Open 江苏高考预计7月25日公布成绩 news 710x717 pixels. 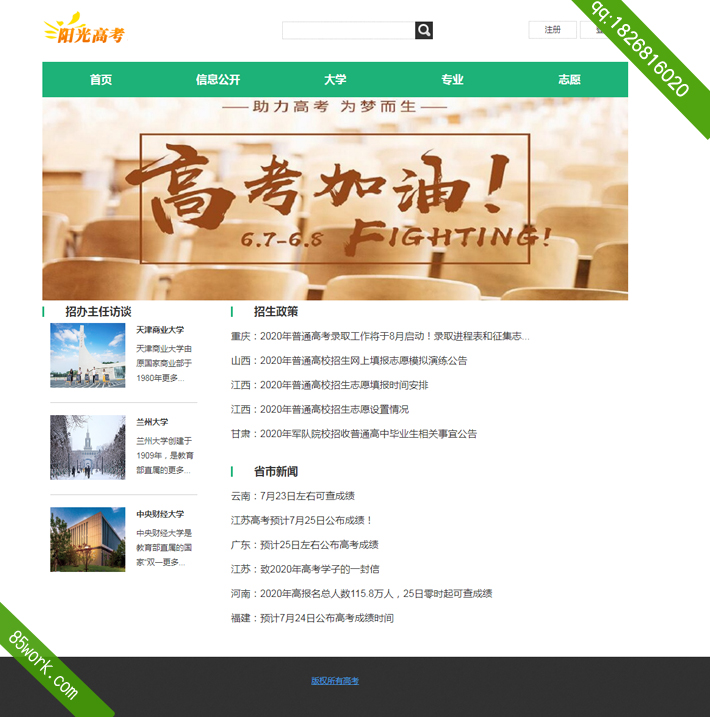302,520
